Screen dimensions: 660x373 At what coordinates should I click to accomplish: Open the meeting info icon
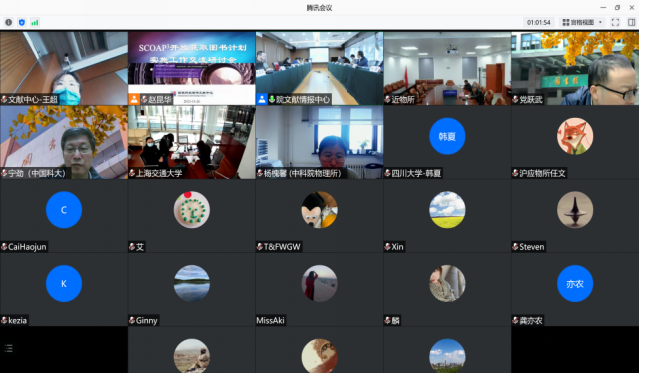[8, 22]
